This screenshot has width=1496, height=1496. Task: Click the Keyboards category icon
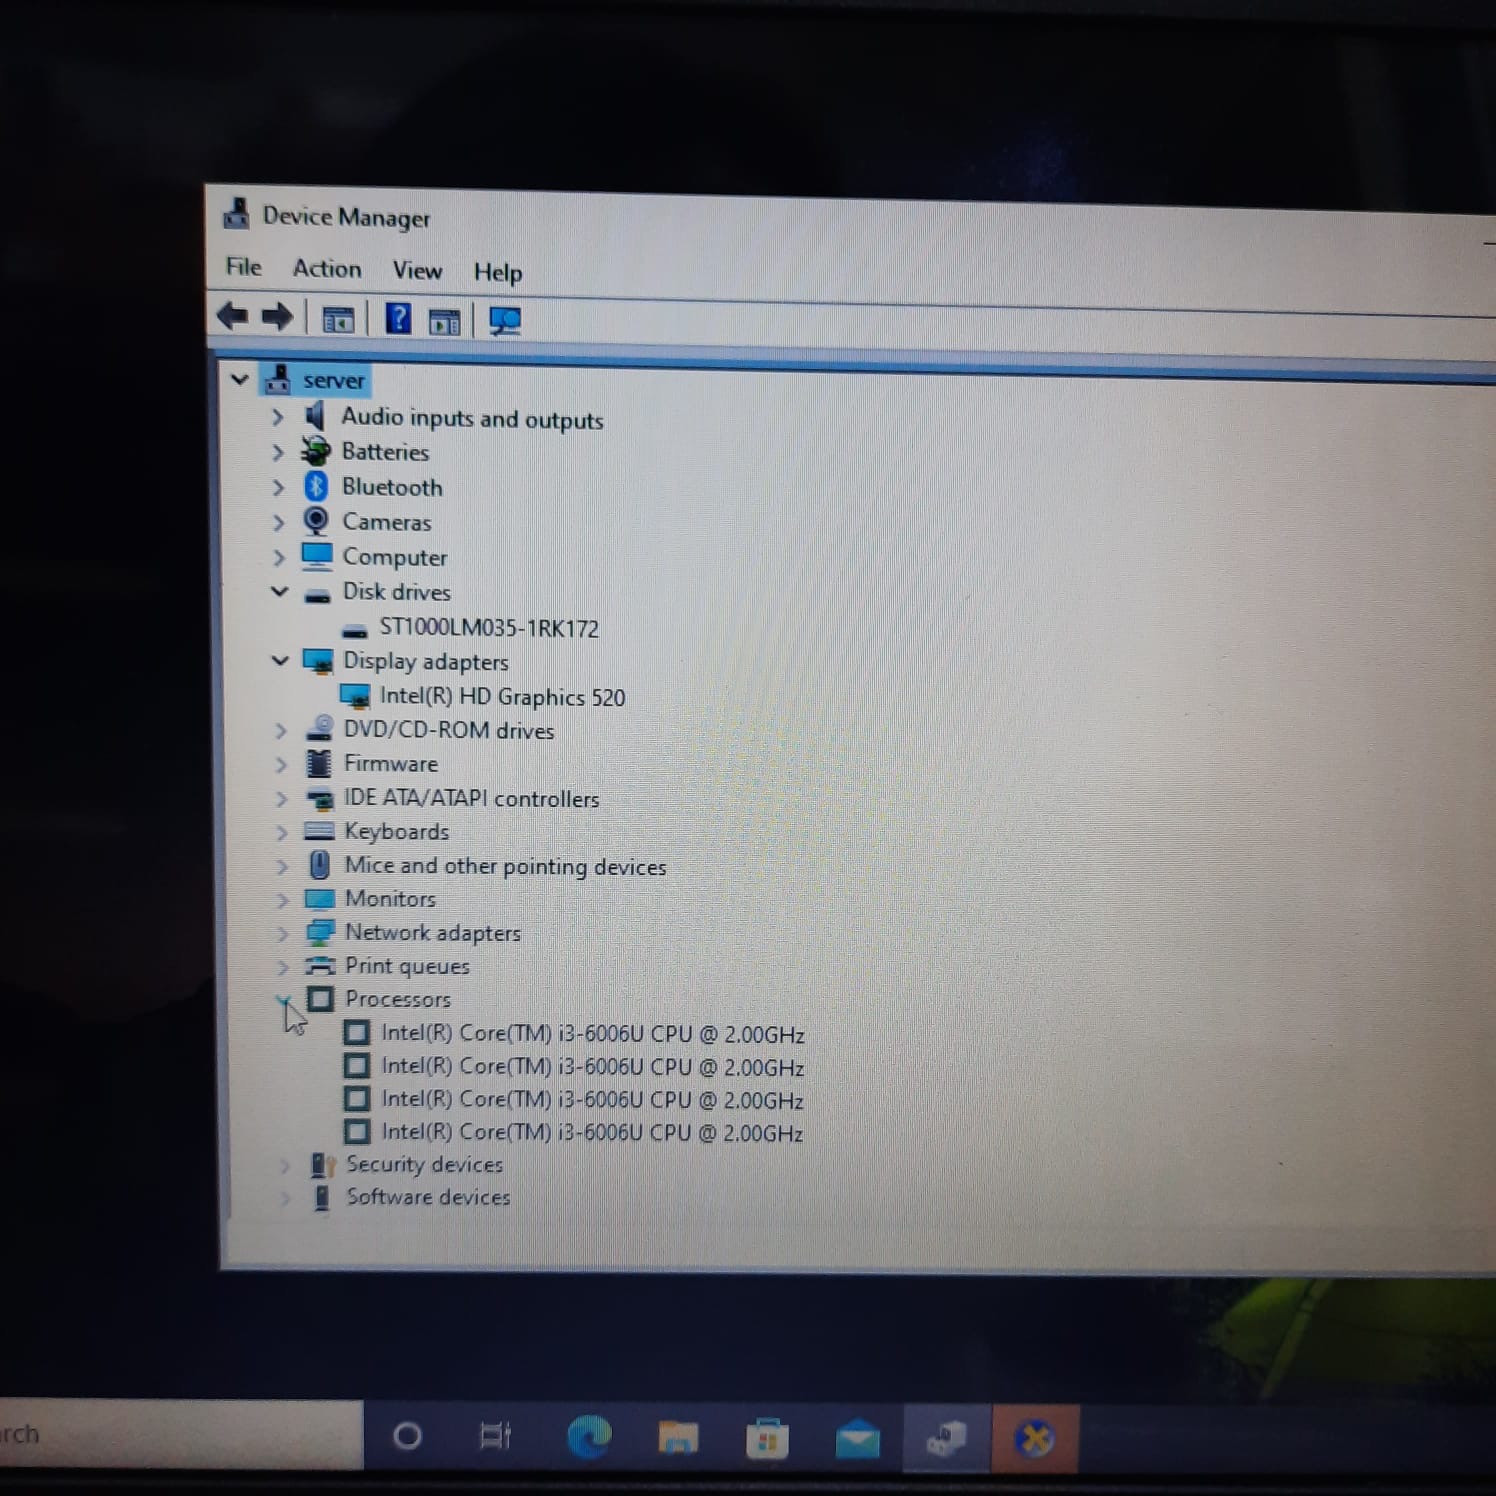(319, 830)
